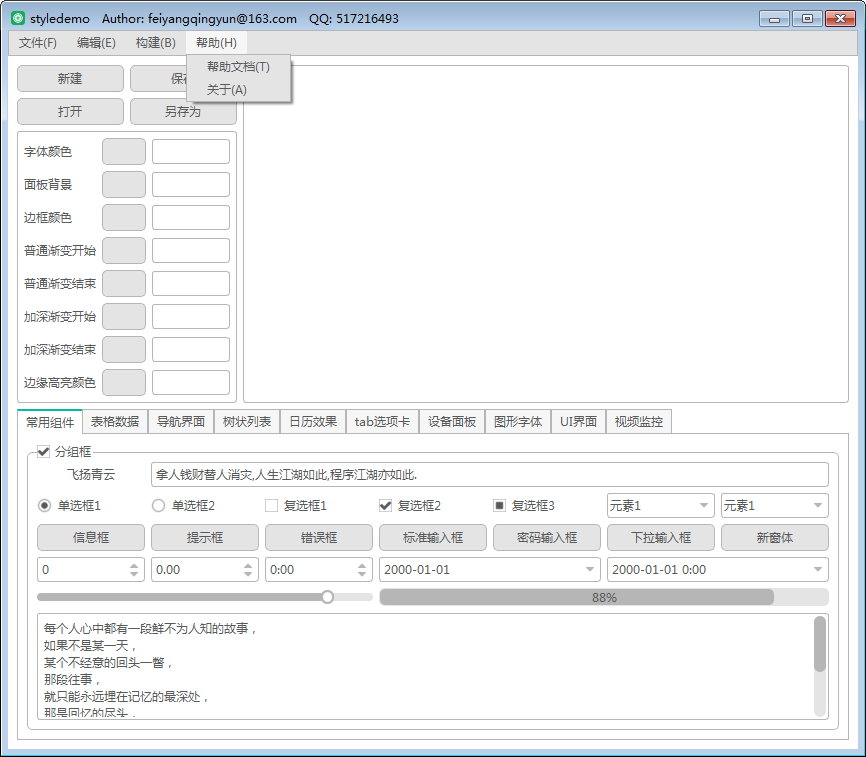
Task: Click the 边缘高亮颜色 color swatch
Action: click(124, 383)
